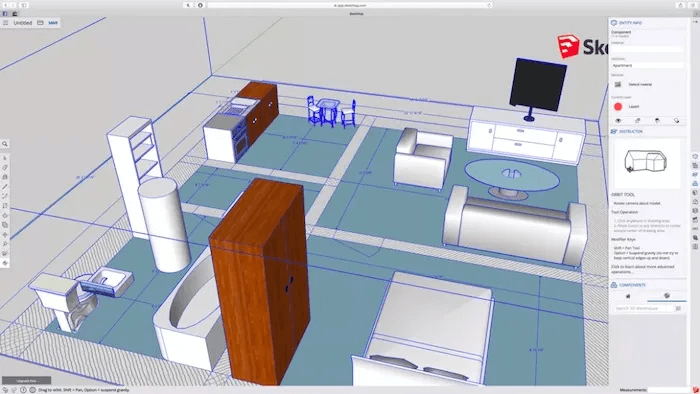Click the search magnifier icon above toolbar
This screenshot has height=394, width=700.
pyautogui.click(x=5, y=144)
